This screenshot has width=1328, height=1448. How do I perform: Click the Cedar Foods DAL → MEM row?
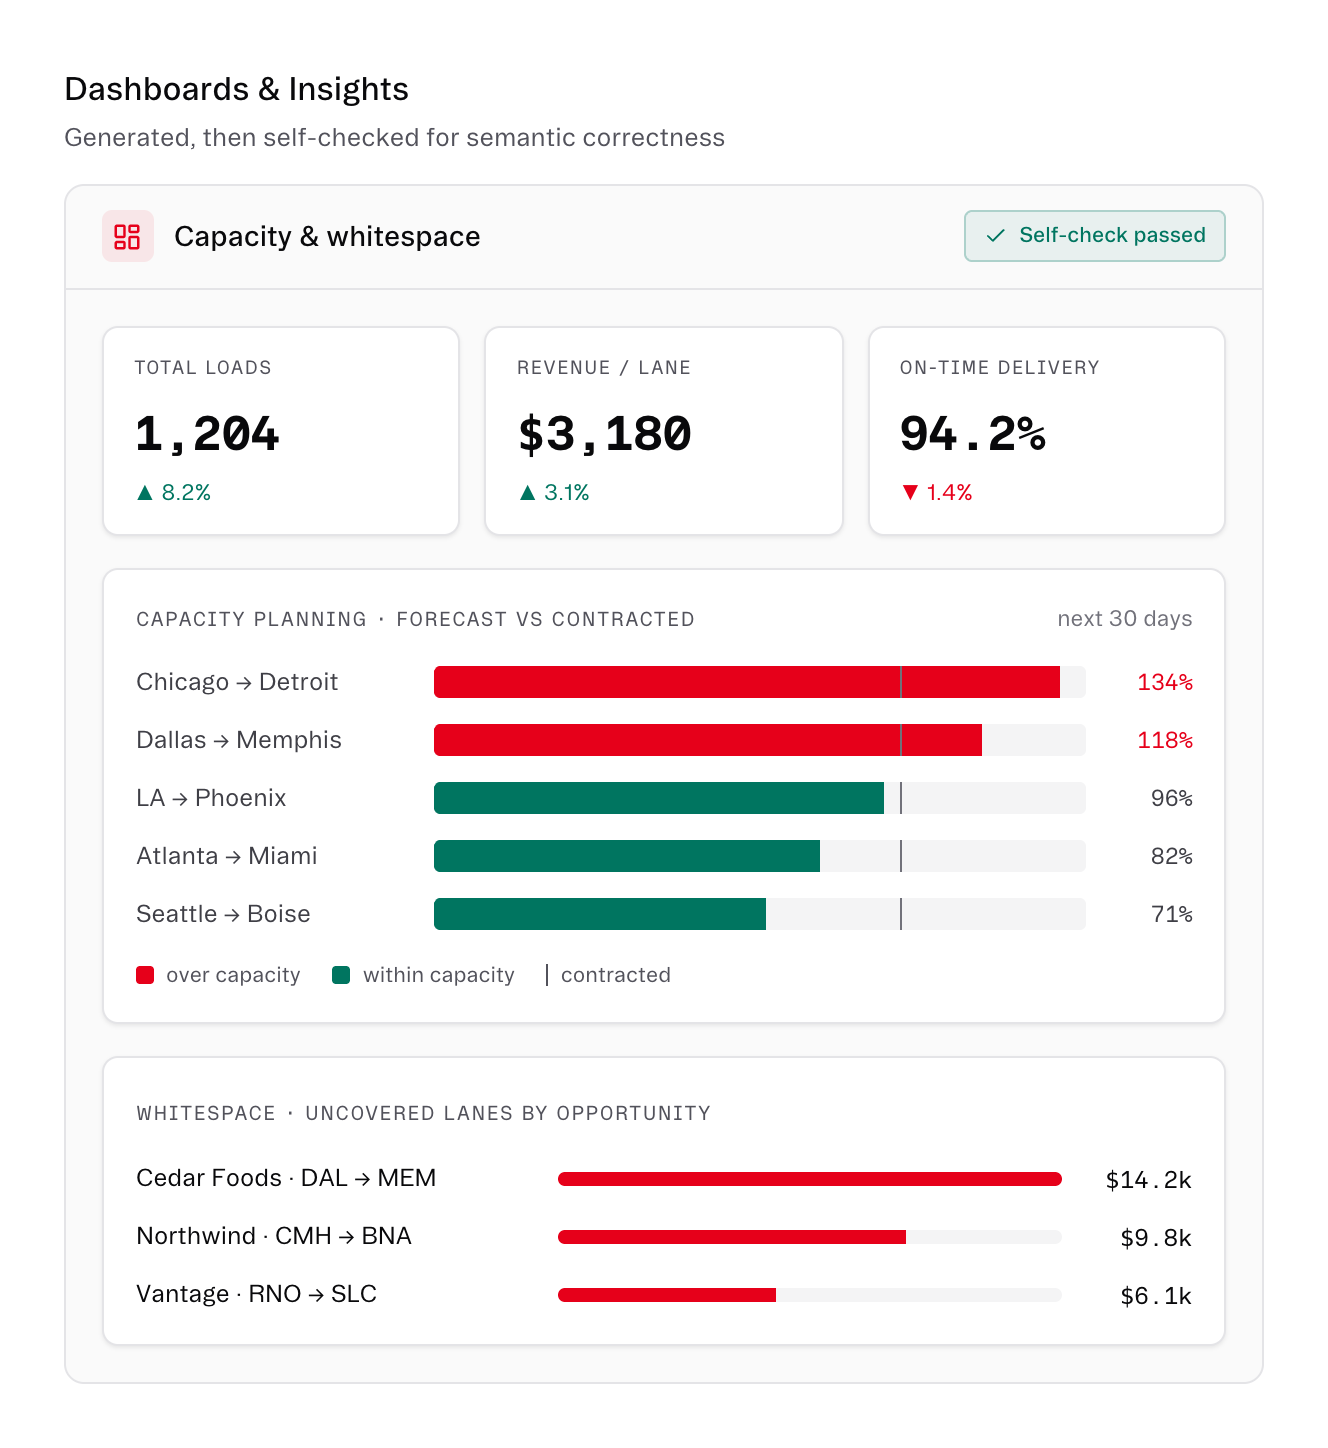point(664,1179)
